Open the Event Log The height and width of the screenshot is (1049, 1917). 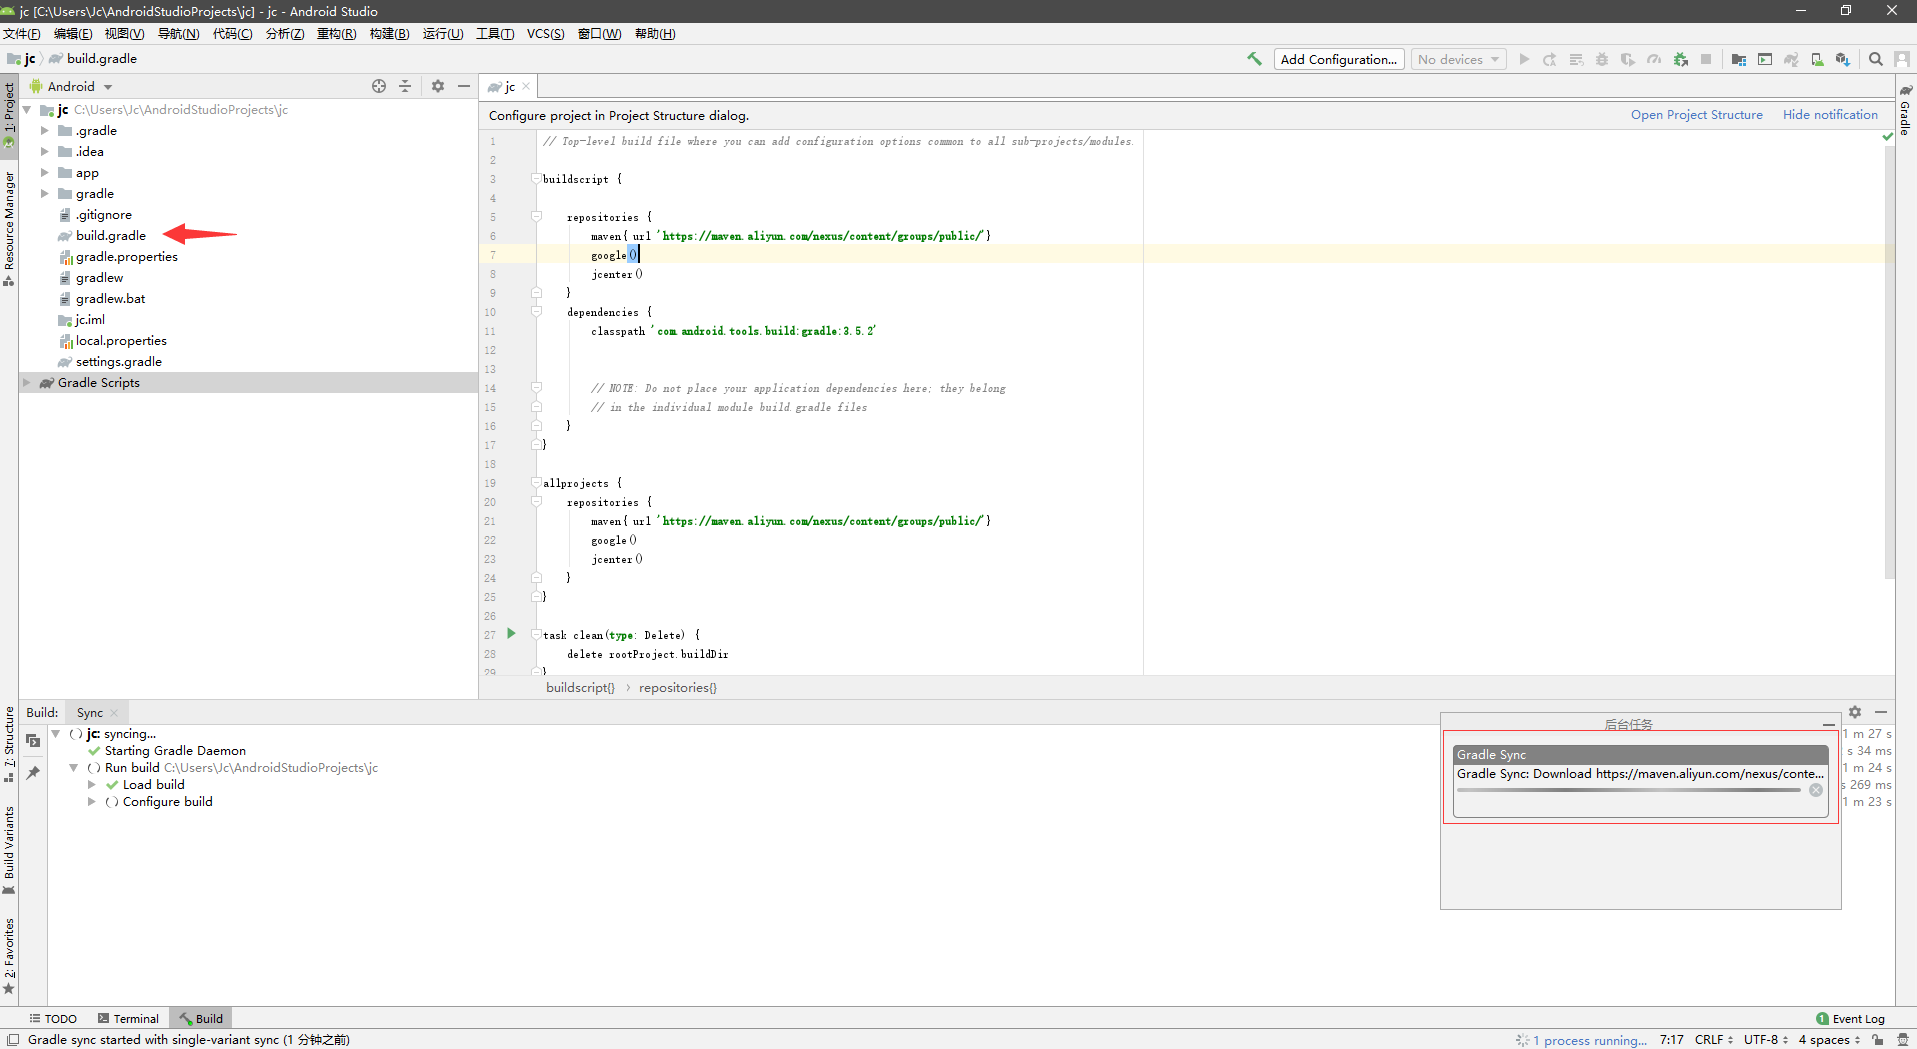(x=1850, y=1019)
